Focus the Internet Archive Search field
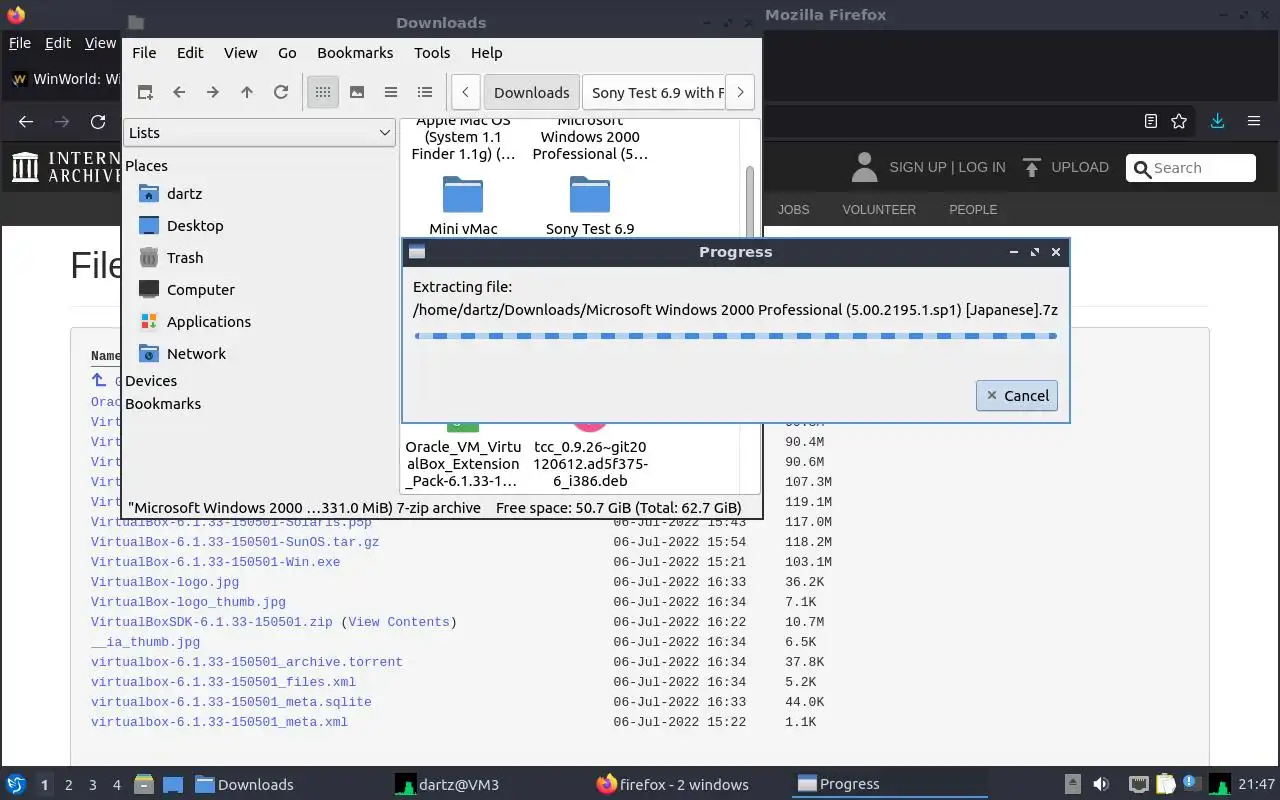1280x800 pixels. [1190, 168]
